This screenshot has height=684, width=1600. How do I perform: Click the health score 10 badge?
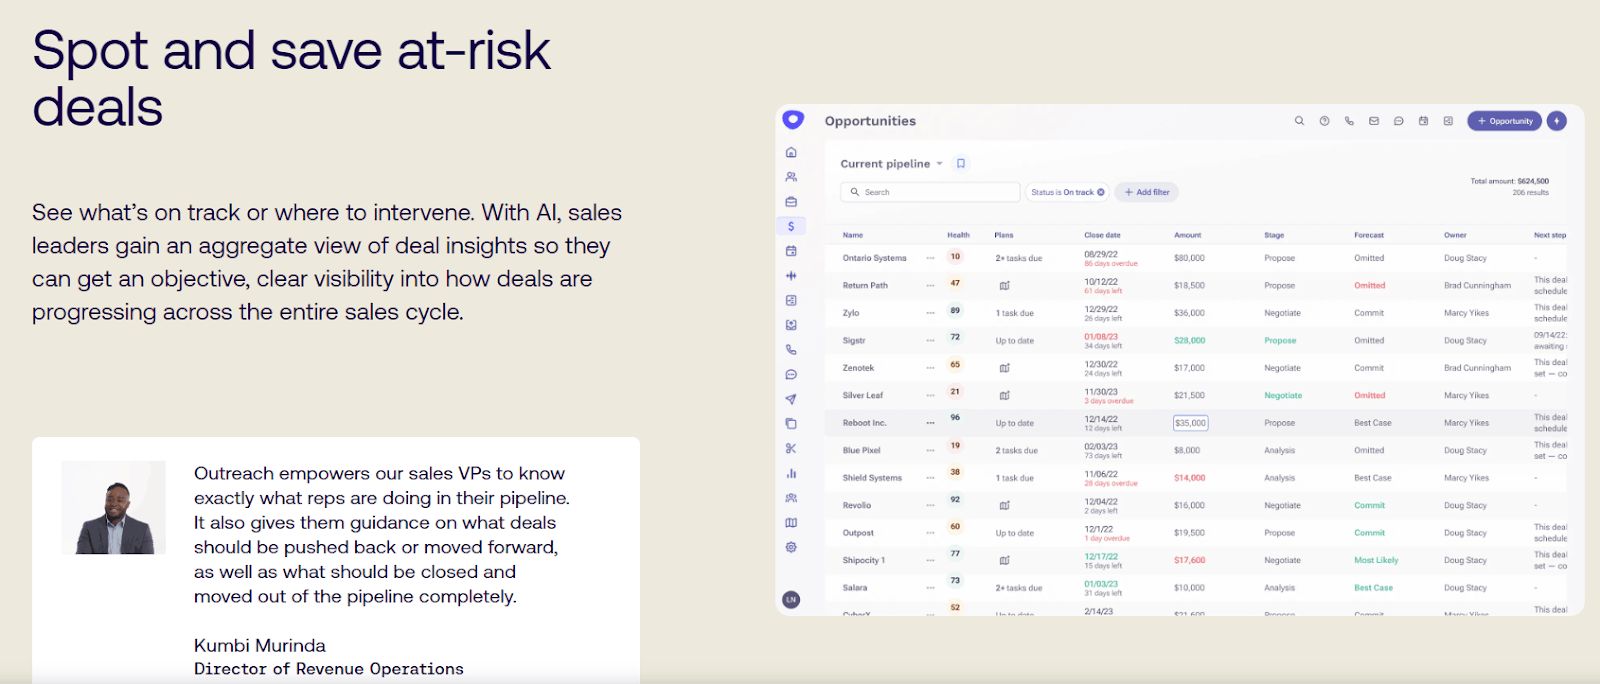click(955, 257)
